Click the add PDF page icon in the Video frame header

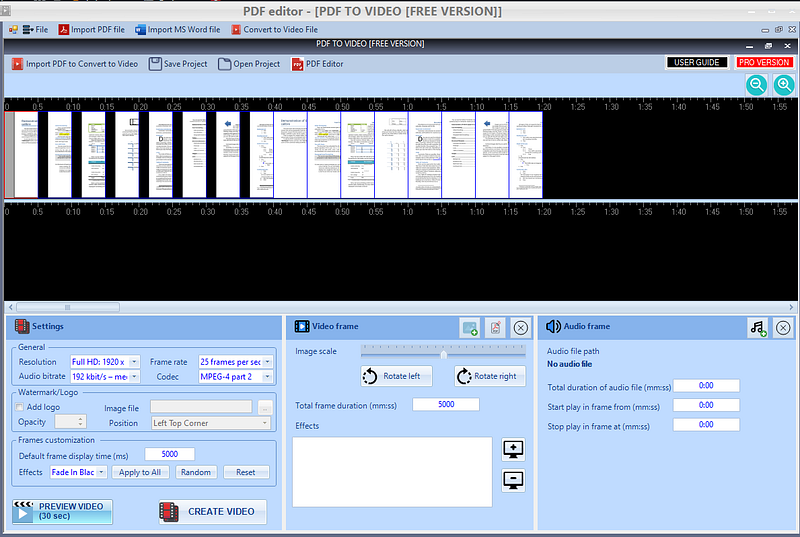tap(495, 328)
